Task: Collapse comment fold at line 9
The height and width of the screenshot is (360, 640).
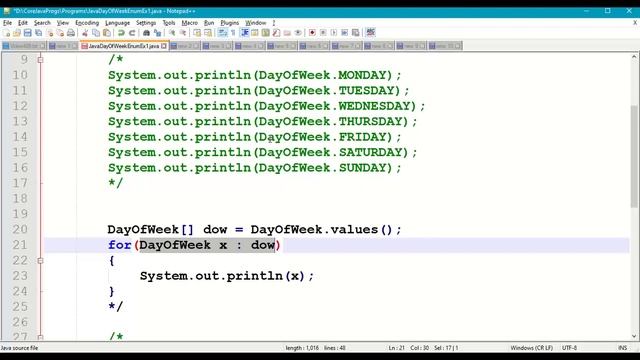Action: 40,60
